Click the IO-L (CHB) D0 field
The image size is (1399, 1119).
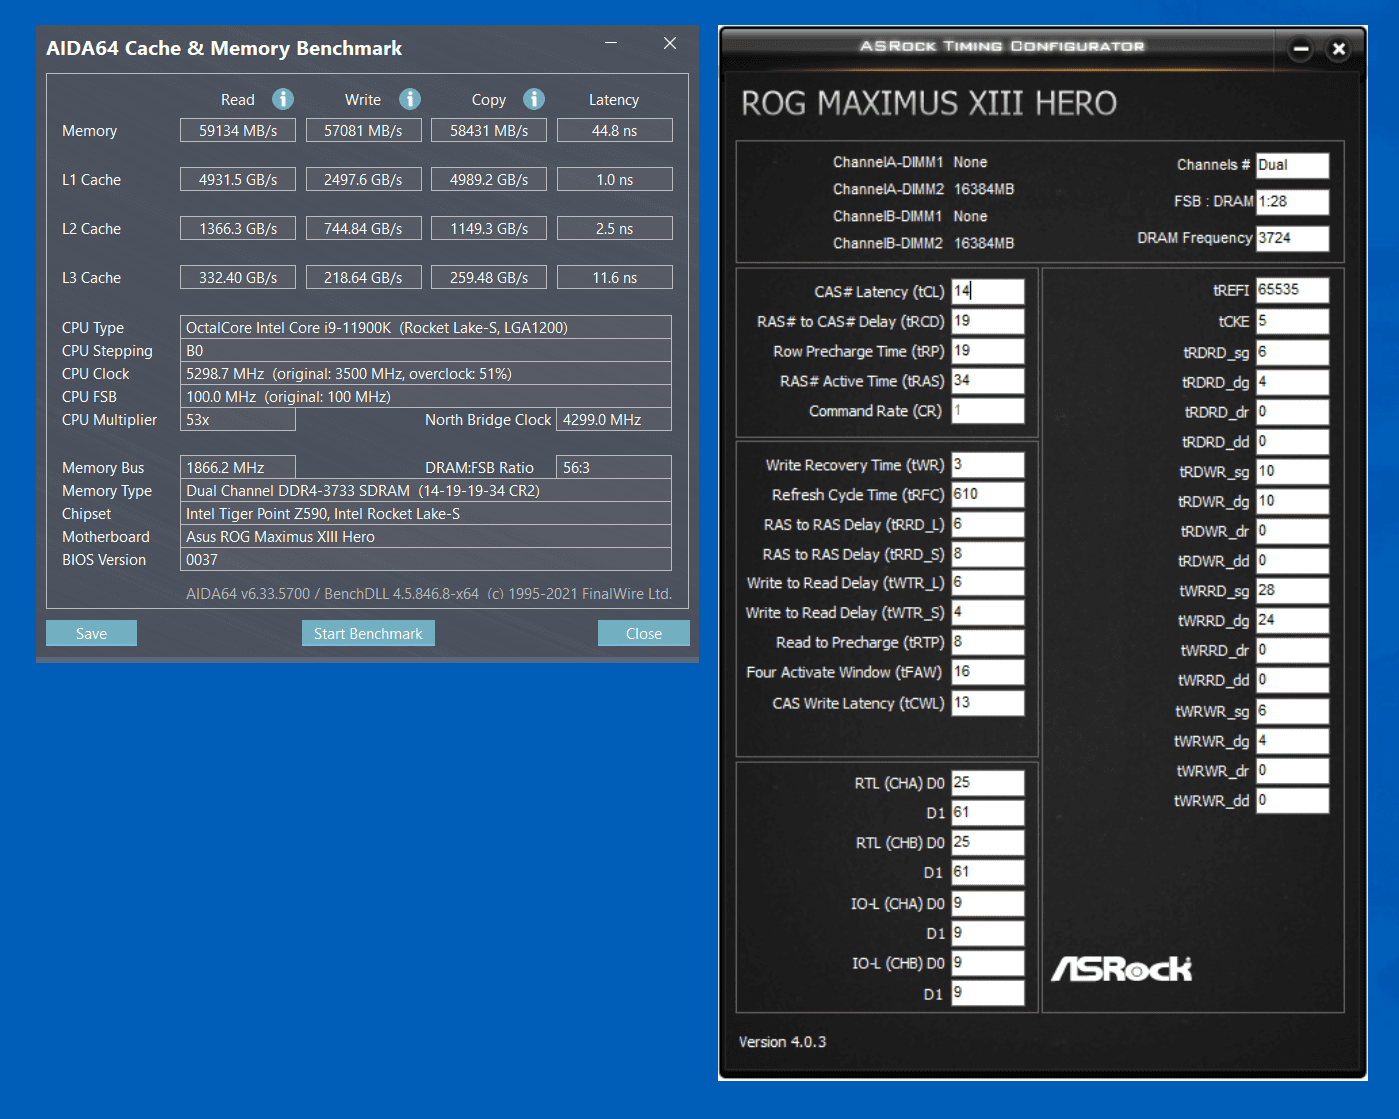pos(987,963)
